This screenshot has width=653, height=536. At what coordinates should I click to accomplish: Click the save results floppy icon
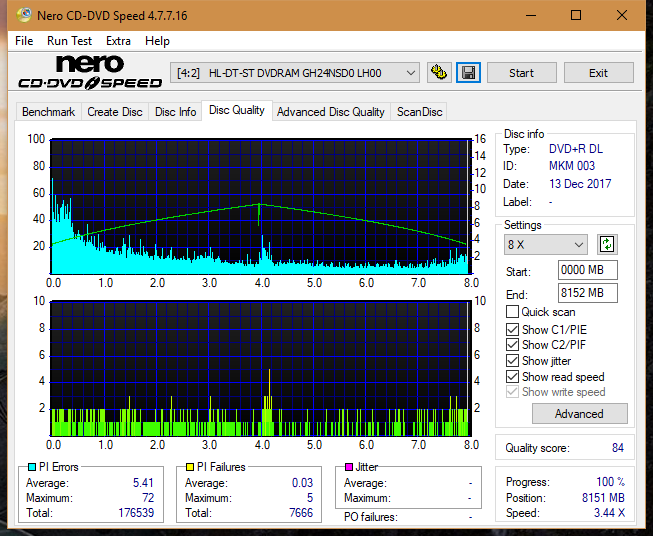point(469,73)
